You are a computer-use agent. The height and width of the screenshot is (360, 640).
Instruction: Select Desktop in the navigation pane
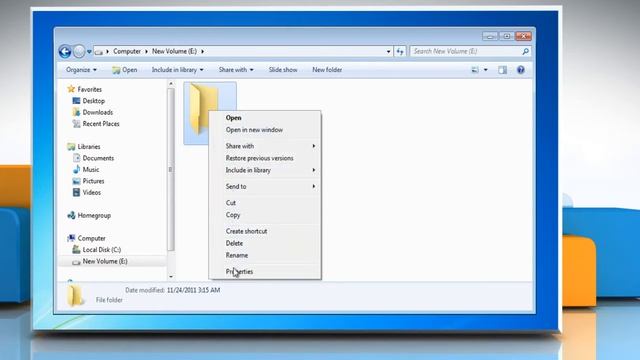click(x=93, y=101)
